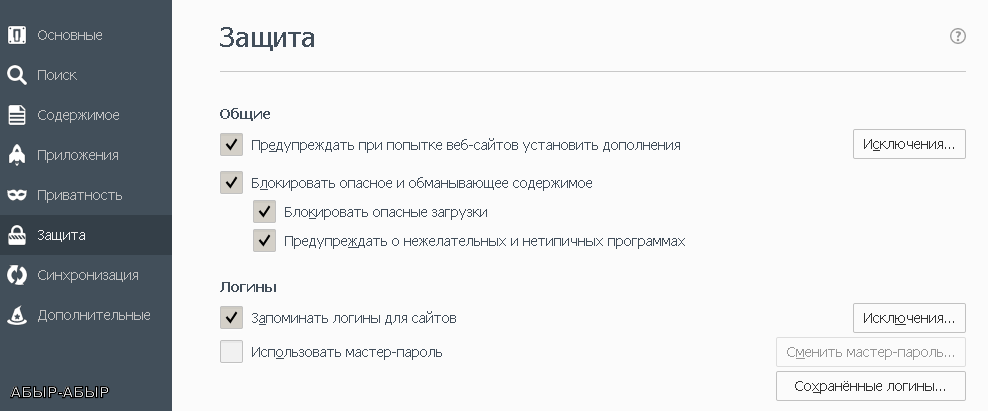Click the Основные panel icon in sidebar
Image resolution: width=988 pixels, height=411 pixels.
point(17,35)
